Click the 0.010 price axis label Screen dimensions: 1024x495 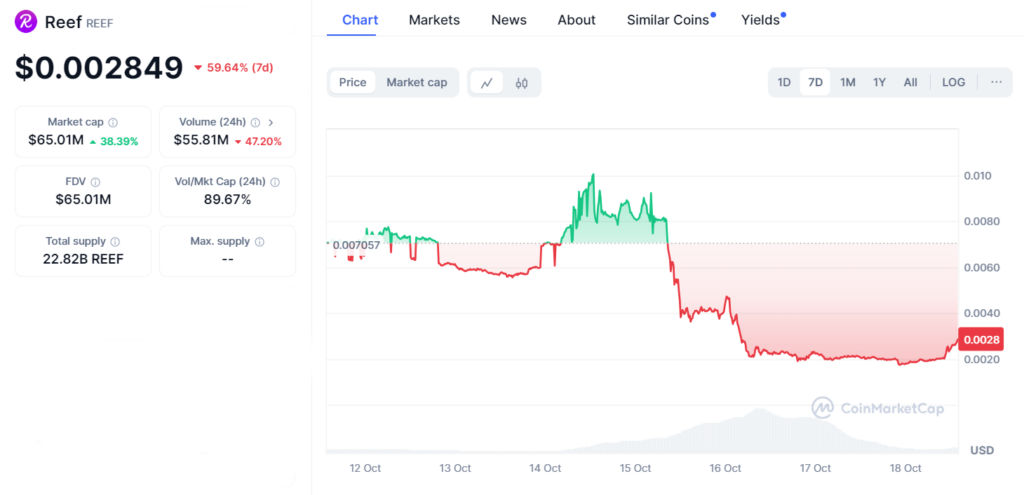click(978, 176)
